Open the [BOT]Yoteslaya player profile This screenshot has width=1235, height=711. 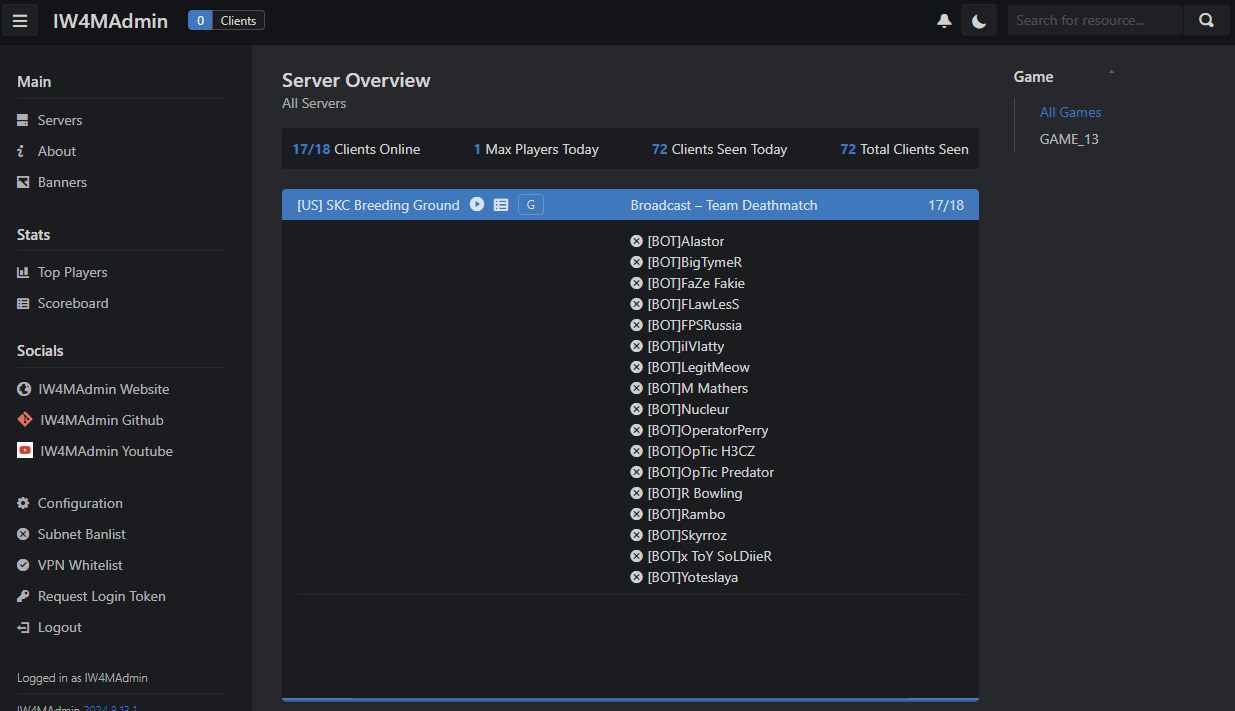tap(693, 577)
